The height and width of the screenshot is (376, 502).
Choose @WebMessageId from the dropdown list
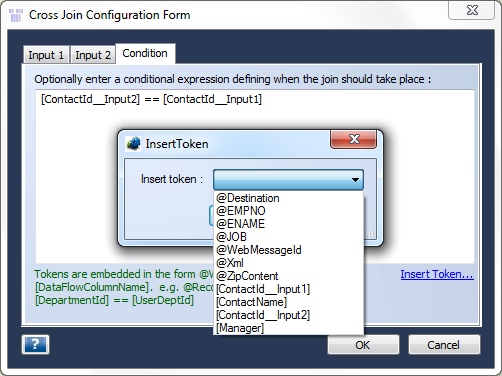pyautogui.click(x=288, y=250)
